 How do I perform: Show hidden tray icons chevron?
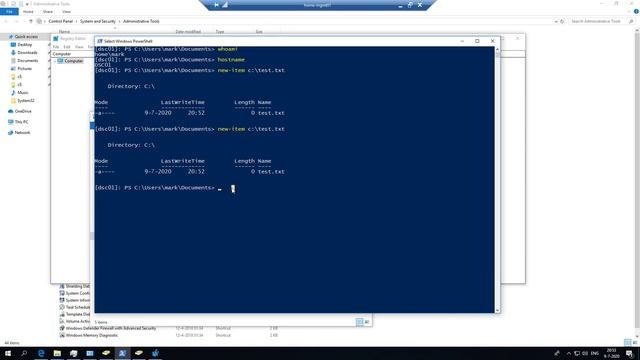click(569, 353)
